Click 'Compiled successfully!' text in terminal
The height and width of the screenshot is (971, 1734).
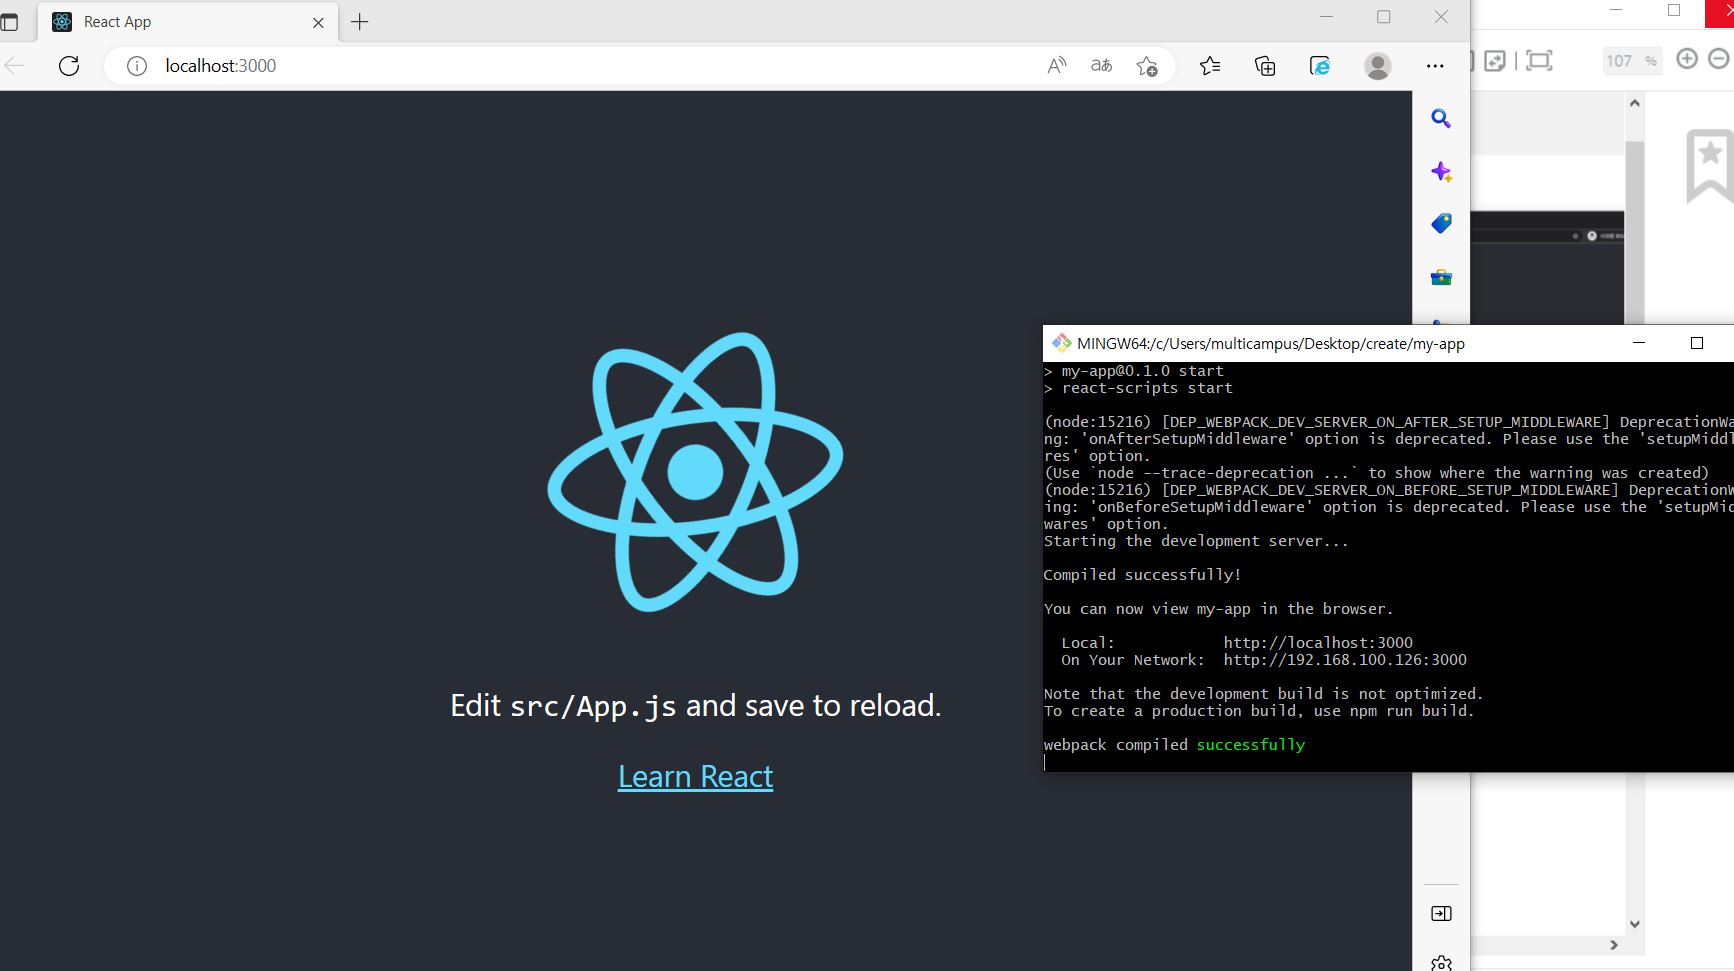(x=1142, y=575)
